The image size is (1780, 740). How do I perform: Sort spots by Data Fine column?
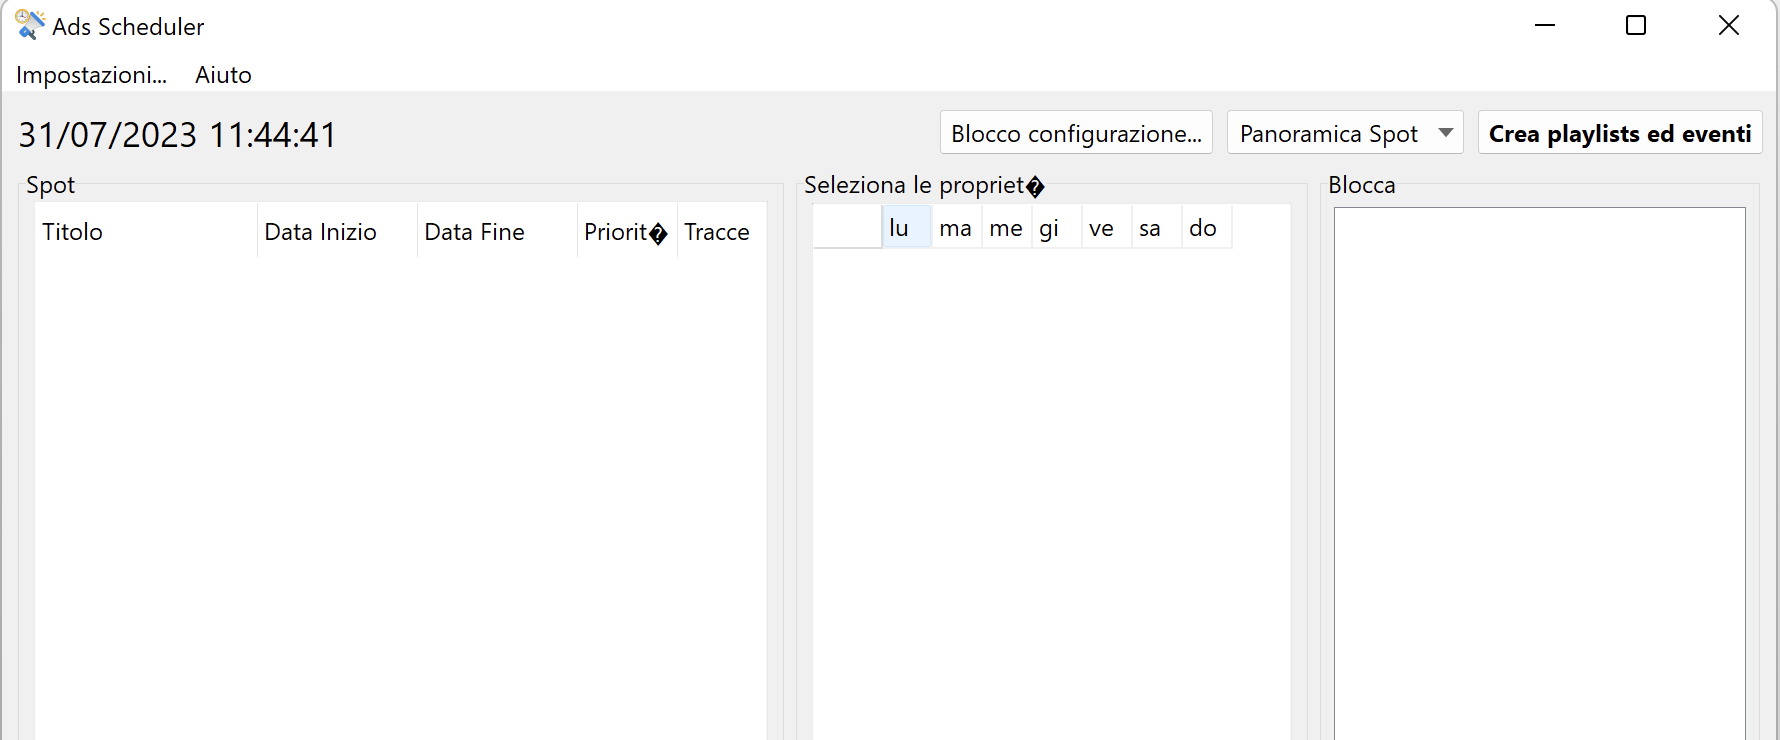coord(497,231)
